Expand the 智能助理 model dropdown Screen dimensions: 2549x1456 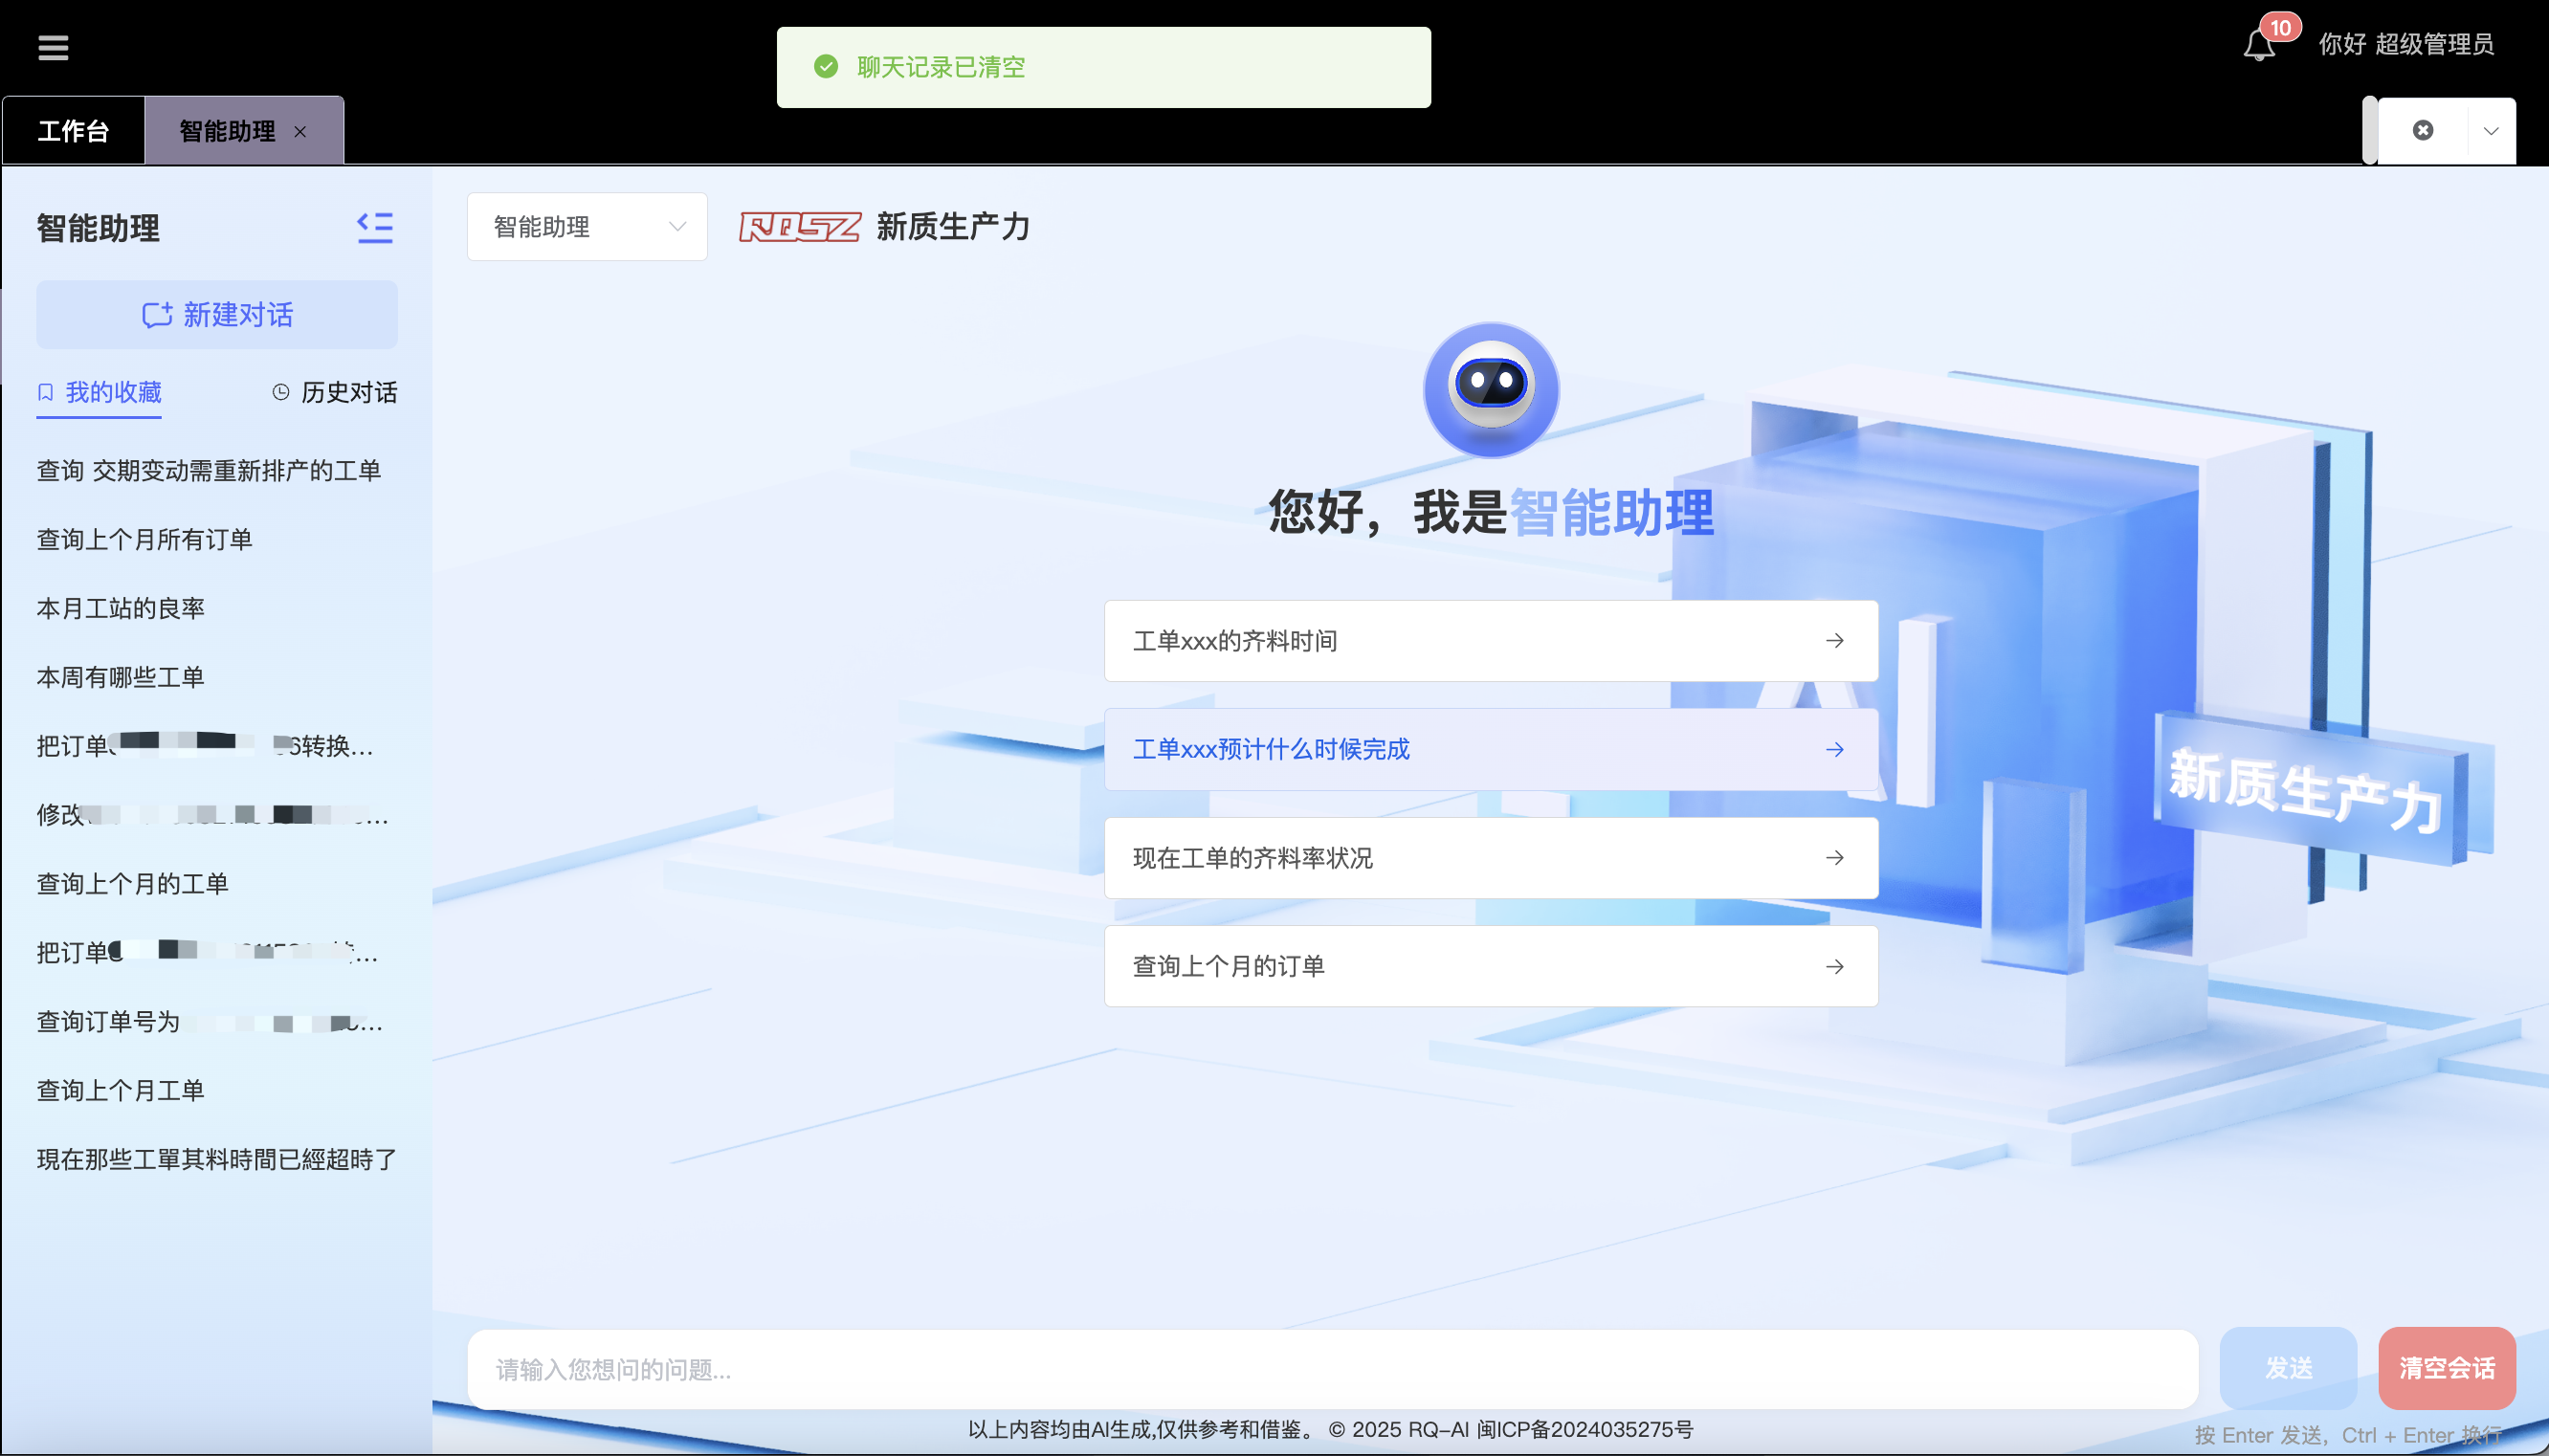[587, 227]
